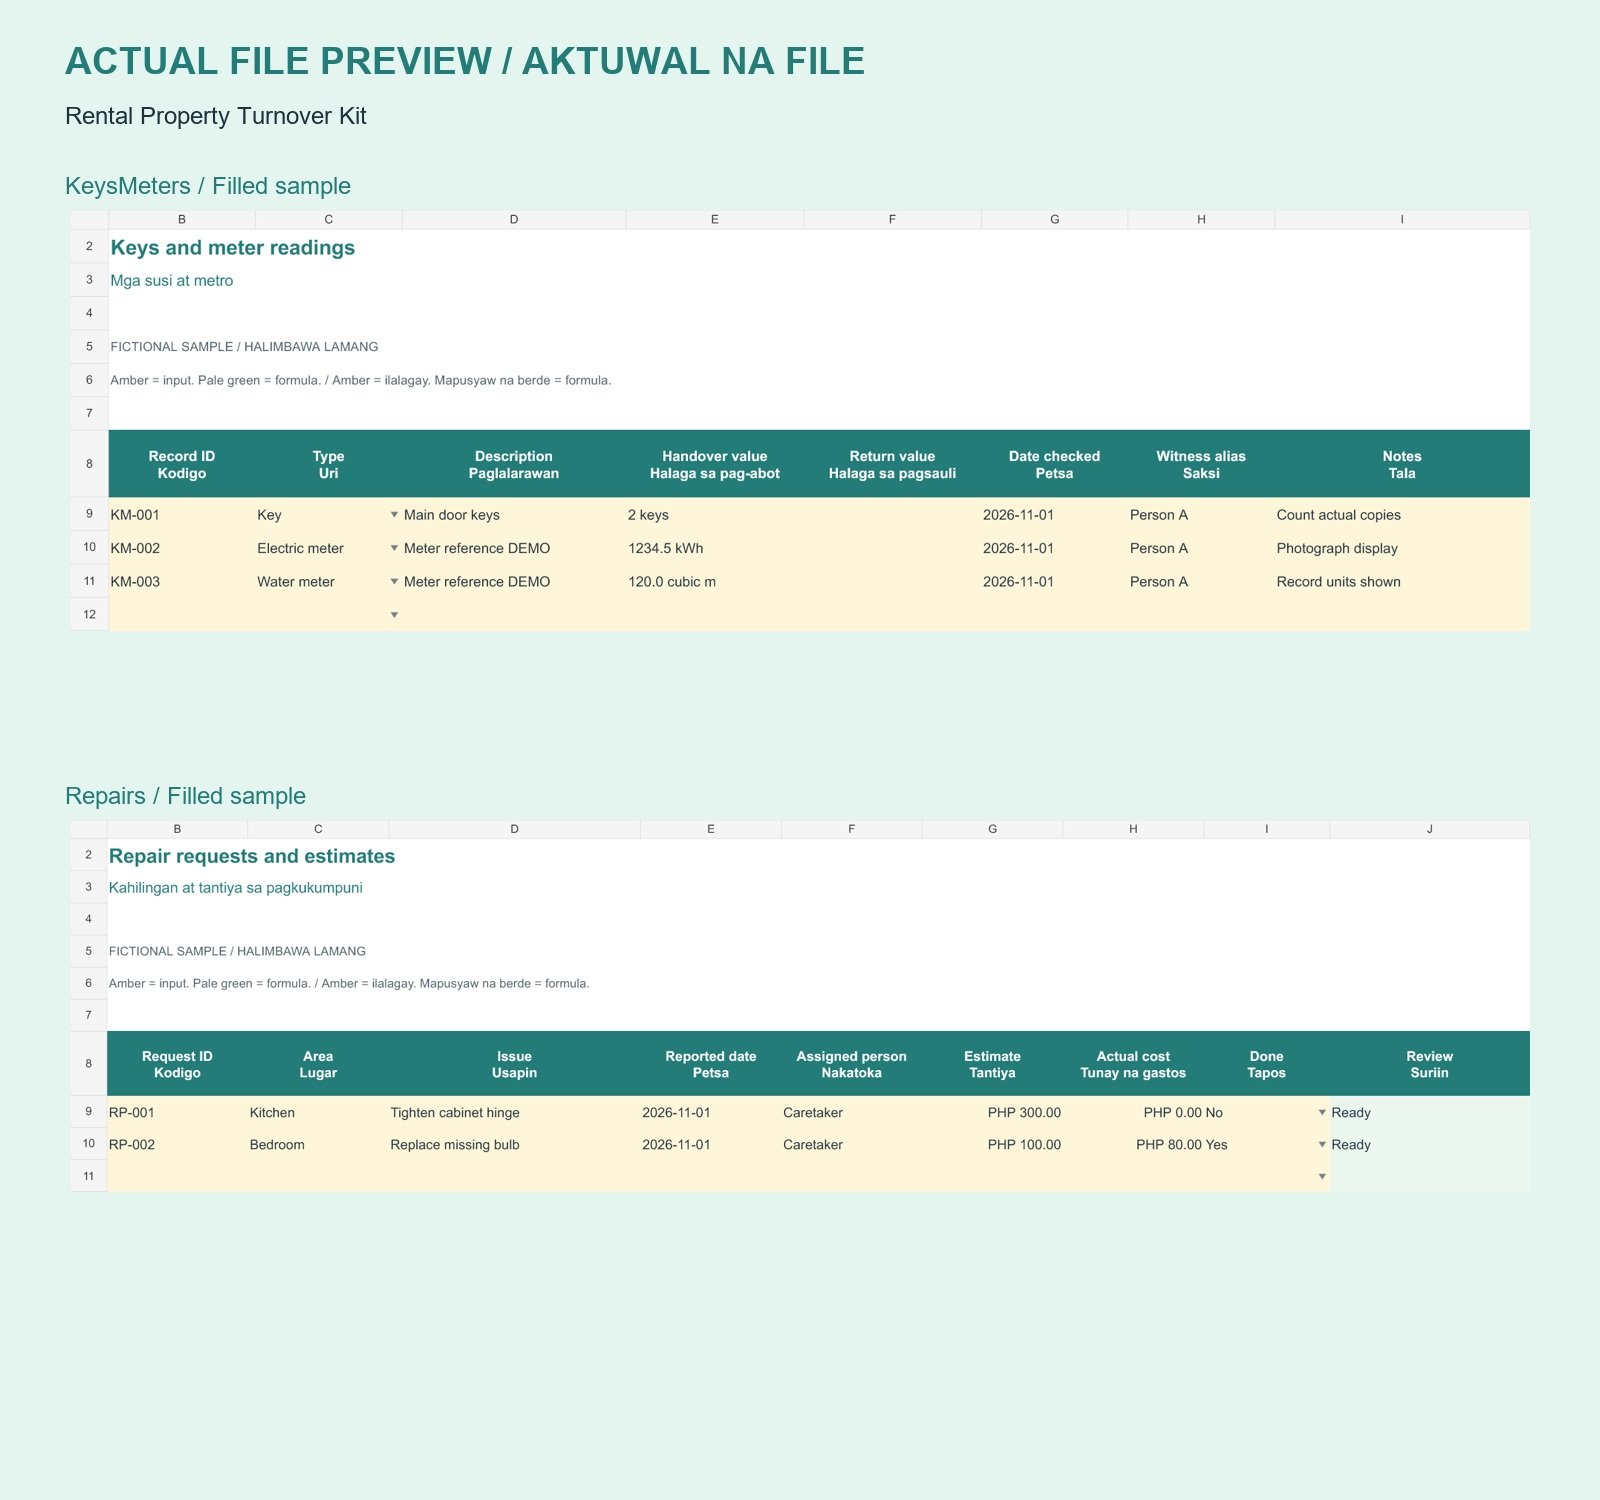Select KM-003 record ID cell
The width and height of the screenshot is (1600, 1500).
tap(181, 582)
